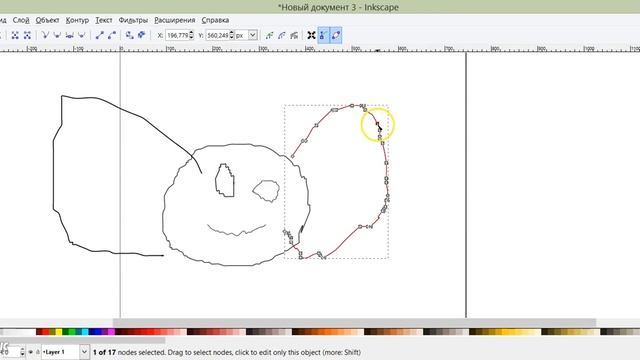Click the selected node inside yellow circle
The image size is (640, 360).
(x=378, y=123)
